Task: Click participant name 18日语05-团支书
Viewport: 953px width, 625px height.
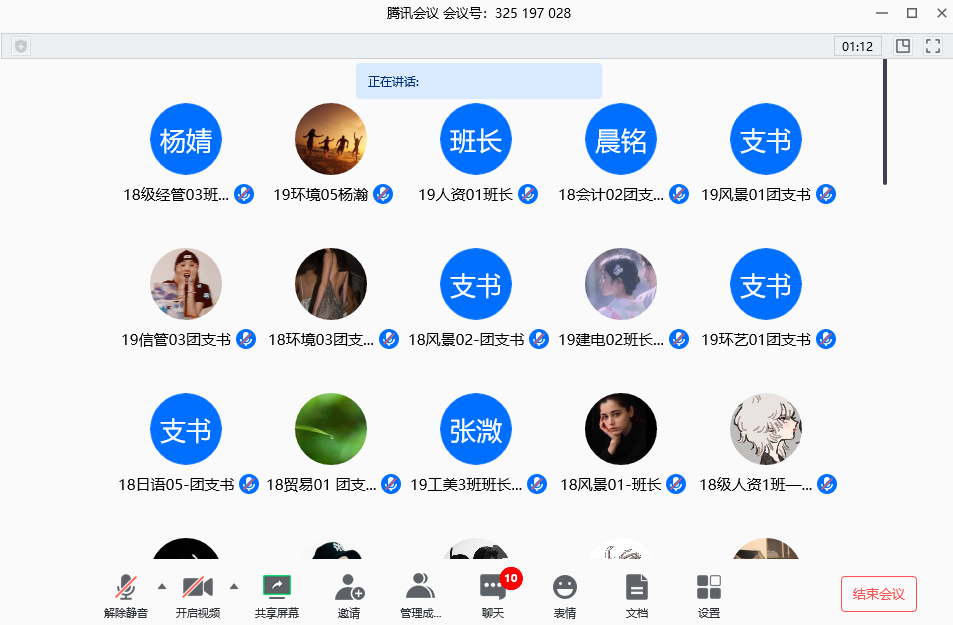Action: coord(176,485)
